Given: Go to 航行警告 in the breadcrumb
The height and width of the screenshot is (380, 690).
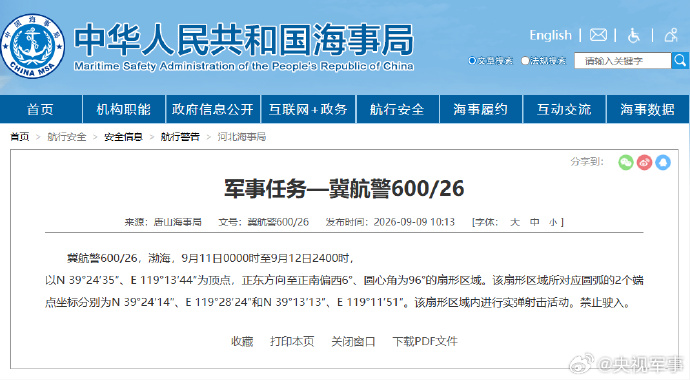Looking at the screenshot, I should [x=180, y=137].
